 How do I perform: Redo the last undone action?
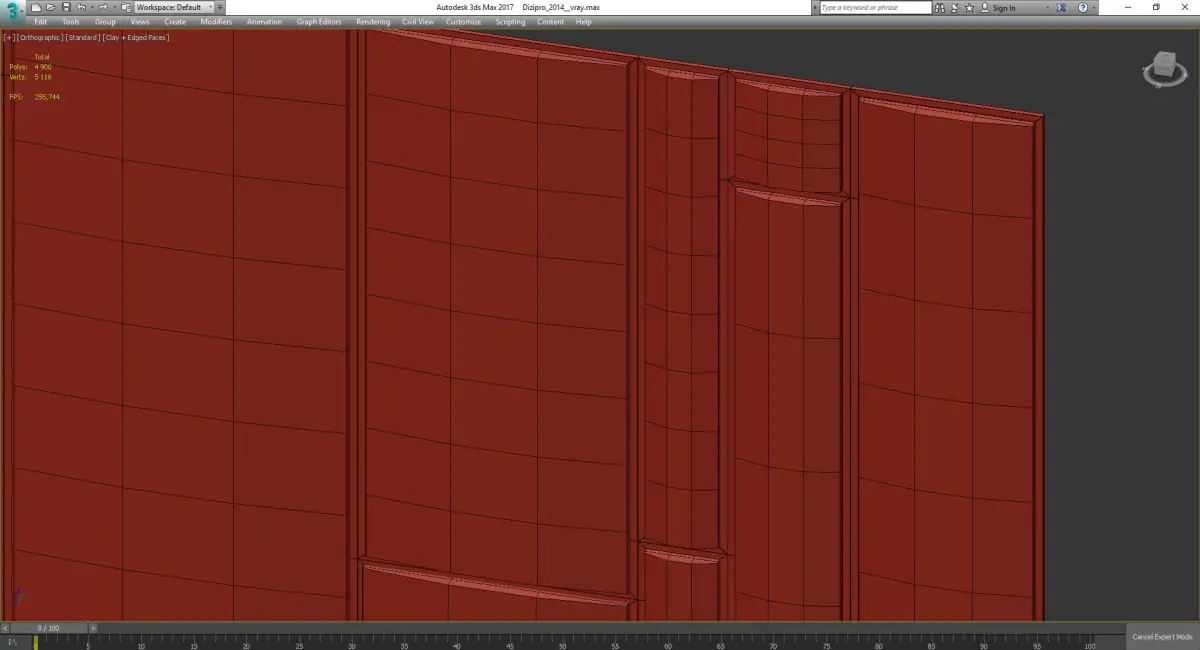[102, 7]
